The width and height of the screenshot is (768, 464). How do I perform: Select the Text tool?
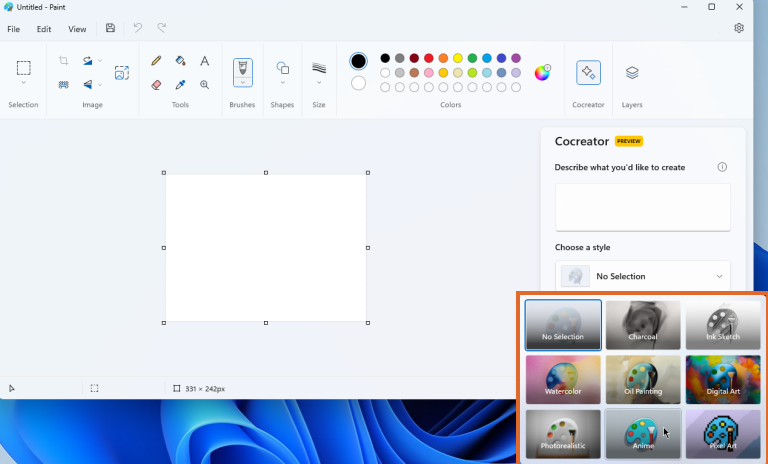(x=205, y=60)
